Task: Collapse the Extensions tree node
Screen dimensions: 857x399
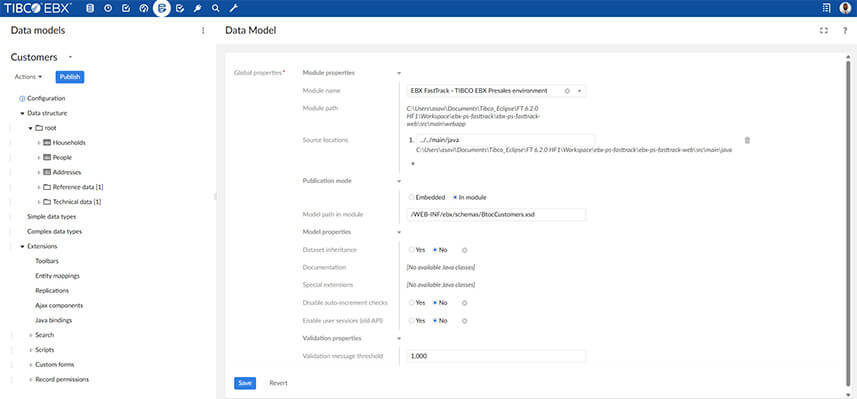Action: [x=22, y=247]
